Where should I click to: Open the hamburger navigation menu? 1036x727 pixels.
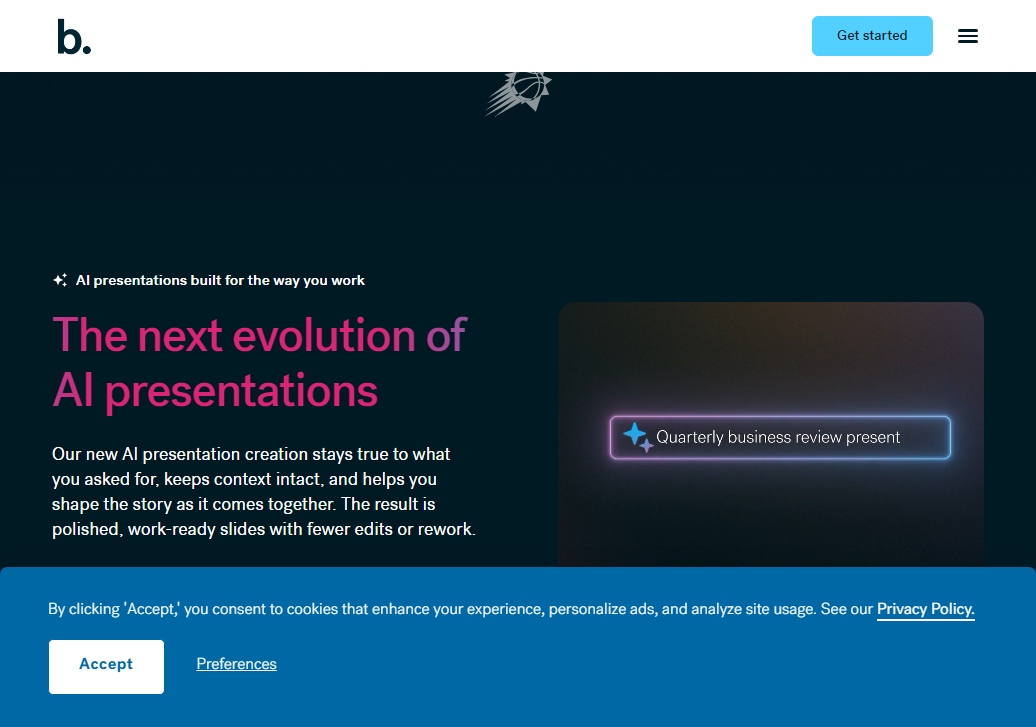[x=967, y=36]
